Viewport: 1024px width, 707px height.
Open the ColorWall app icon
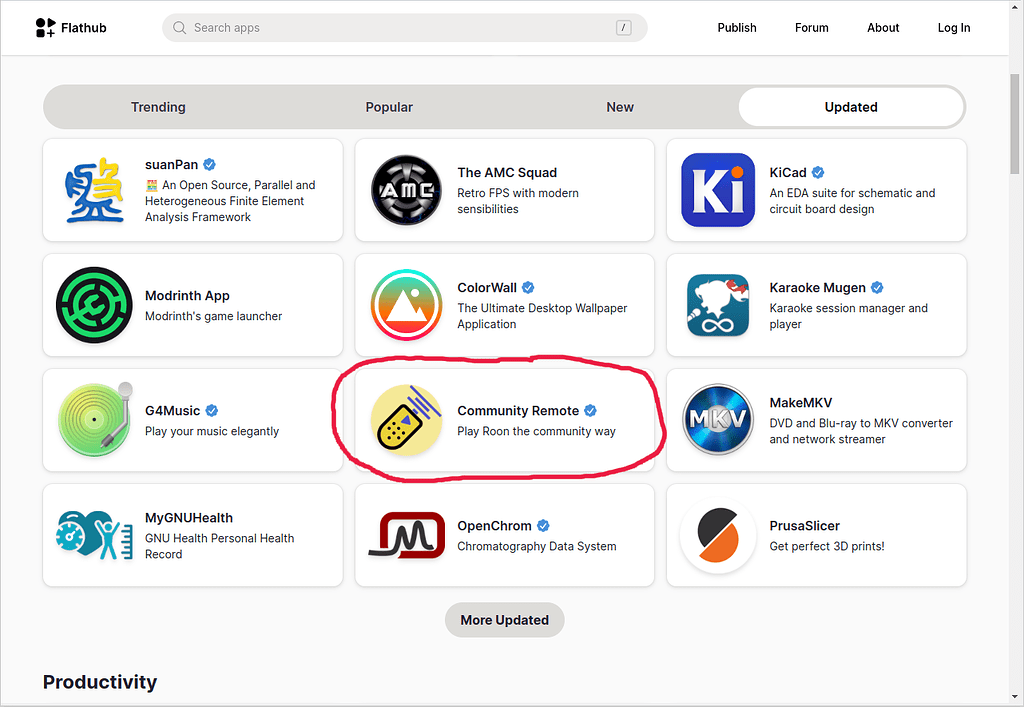[x=406, y=305]
